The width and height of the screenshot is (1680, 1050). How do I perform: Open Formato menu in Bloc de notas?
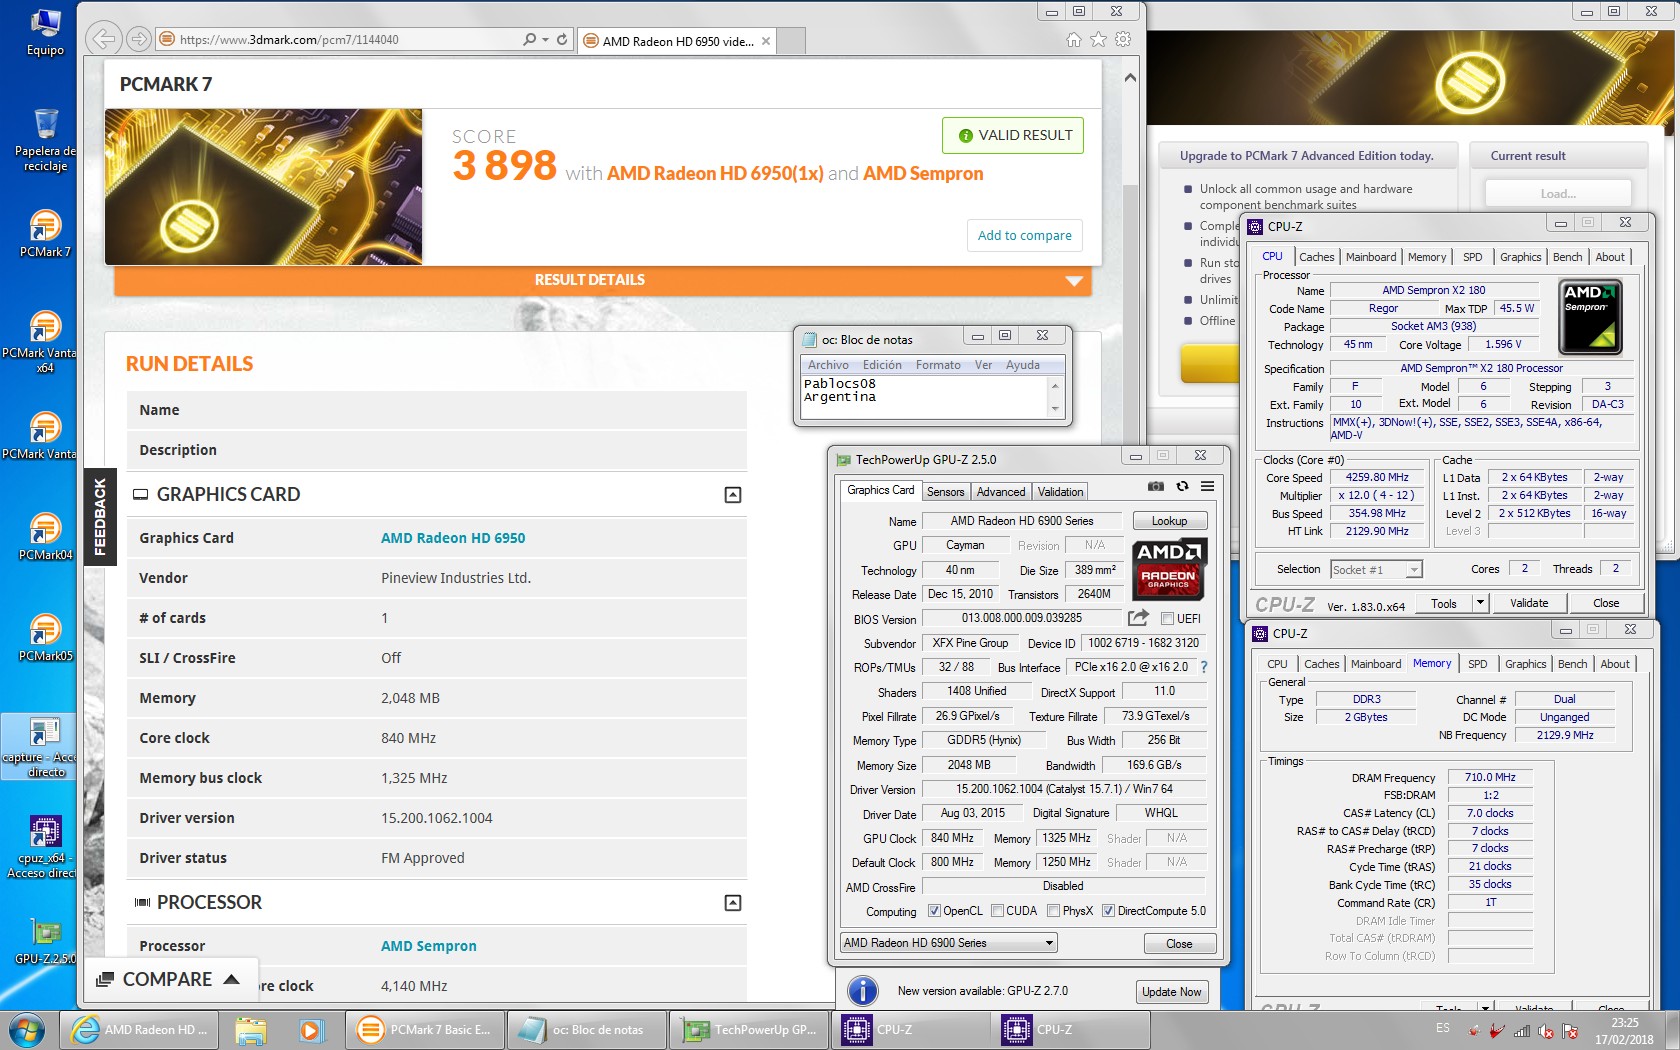(938, 365)
